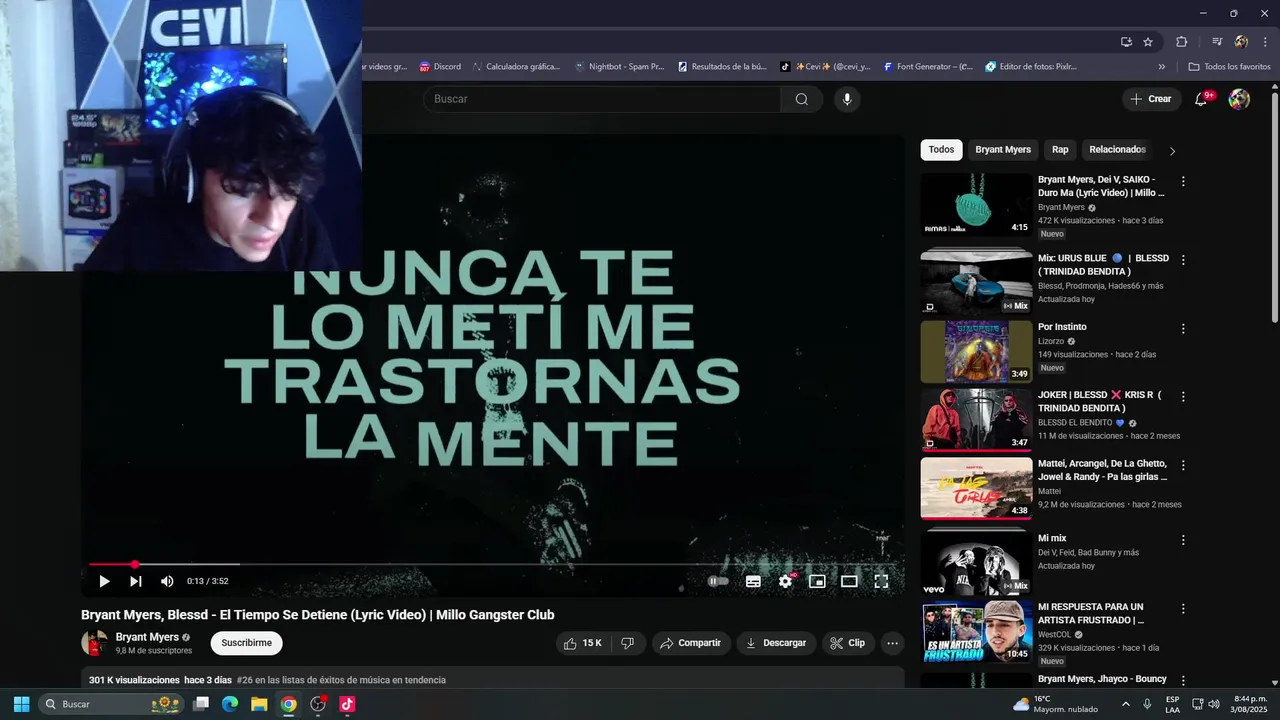Create a Clip from the video
Screen dimensions: 1280x720
pyautogui.click(x=848, y=643)
